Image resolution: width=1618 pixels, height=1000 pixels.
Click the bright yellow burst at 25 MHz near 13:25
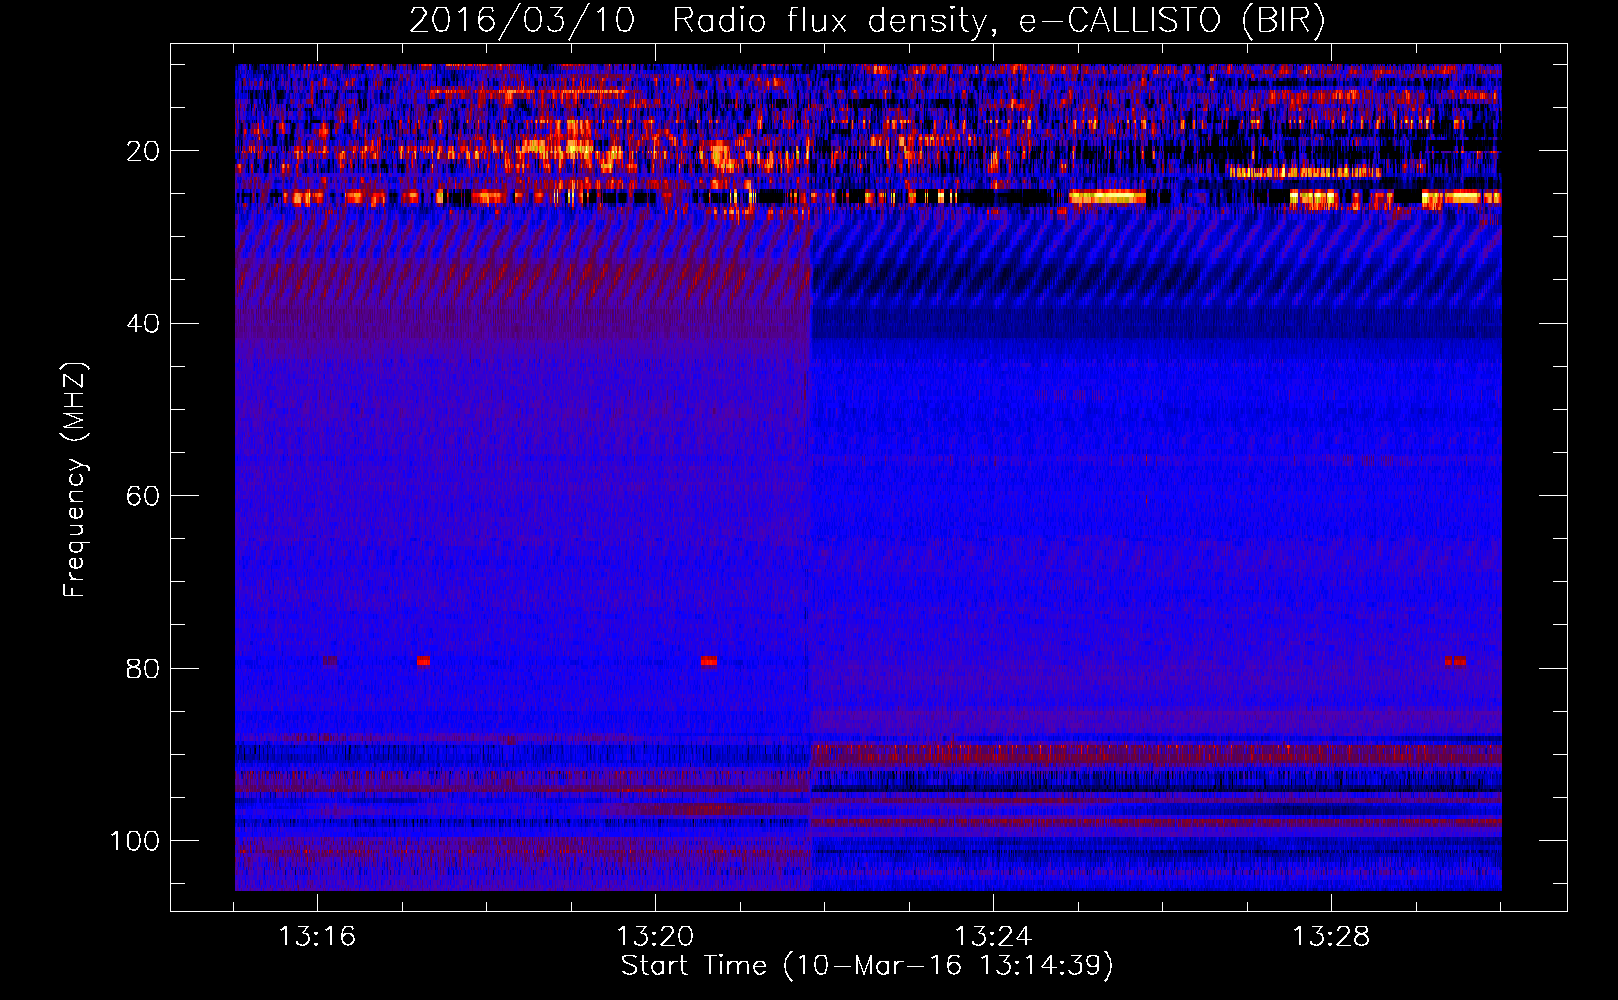1107,197
